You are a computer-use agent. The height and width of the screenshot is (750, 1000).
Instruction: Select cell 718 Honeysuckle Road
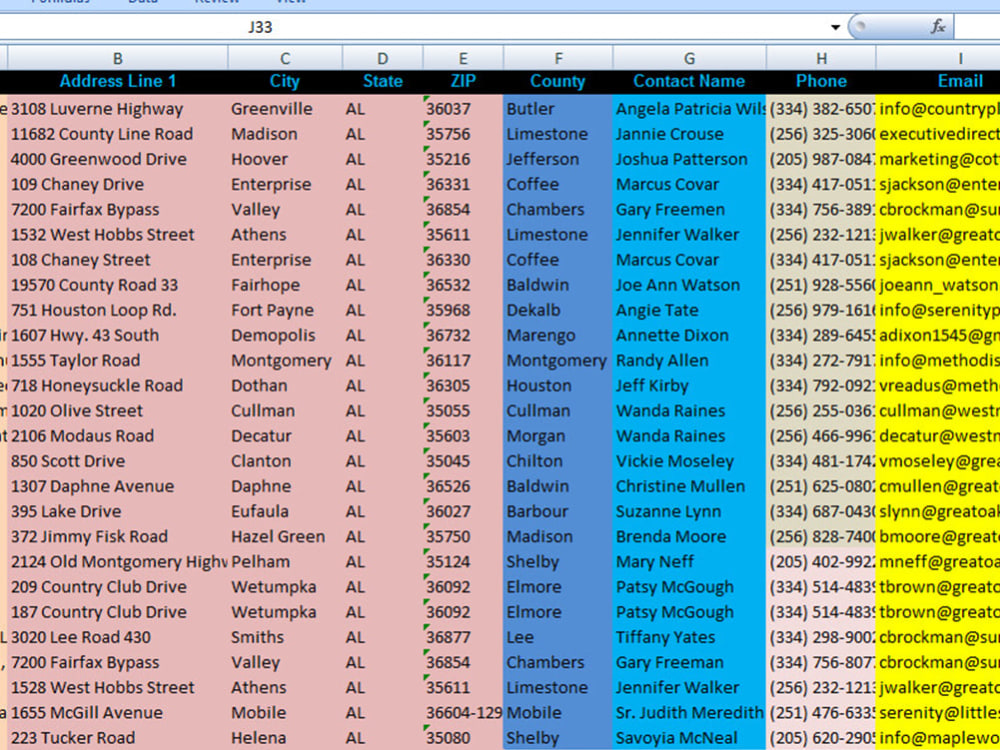tap(117, 386)
